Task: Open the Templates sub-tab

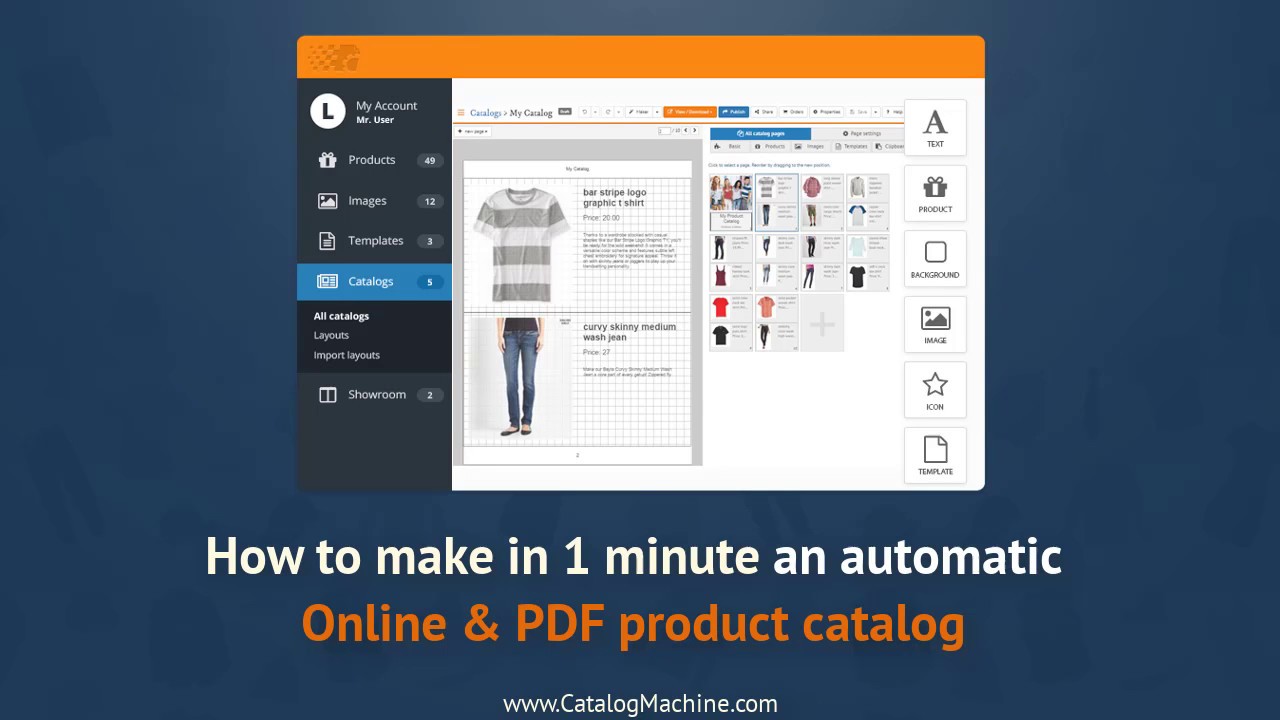Action: [851, 146]
